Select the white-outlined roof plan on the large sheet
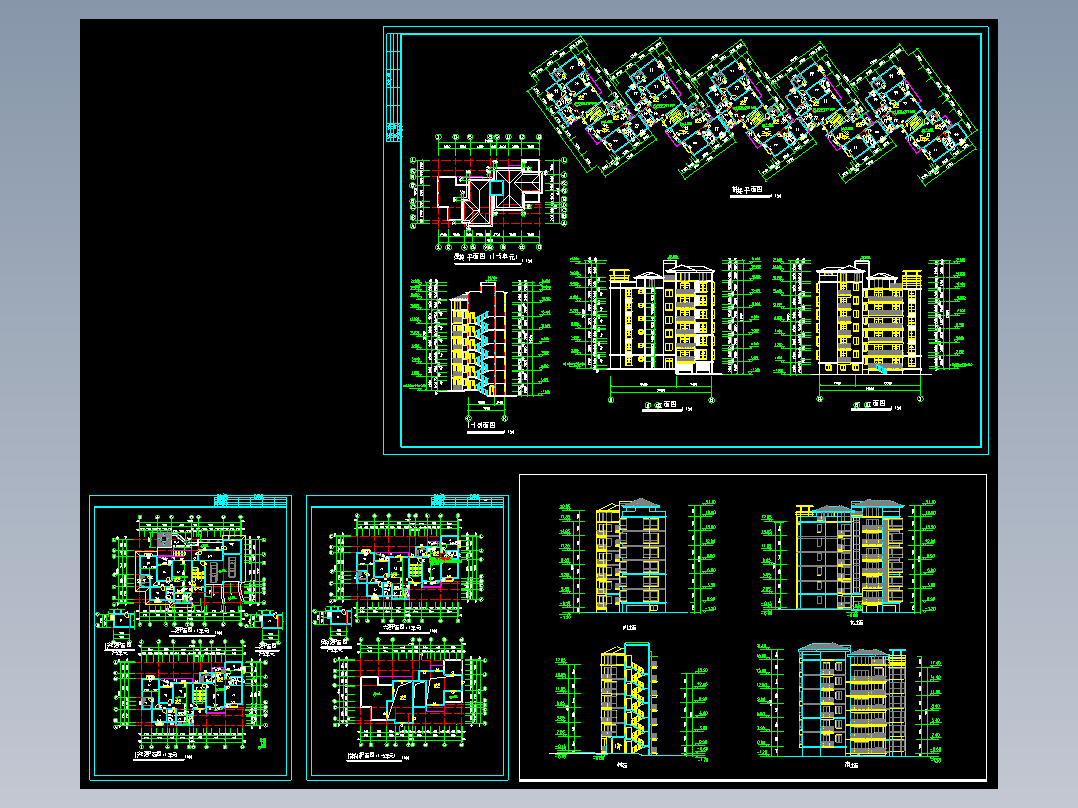Viewport: 1078px width, 808px height. click(x=489, y=193)
